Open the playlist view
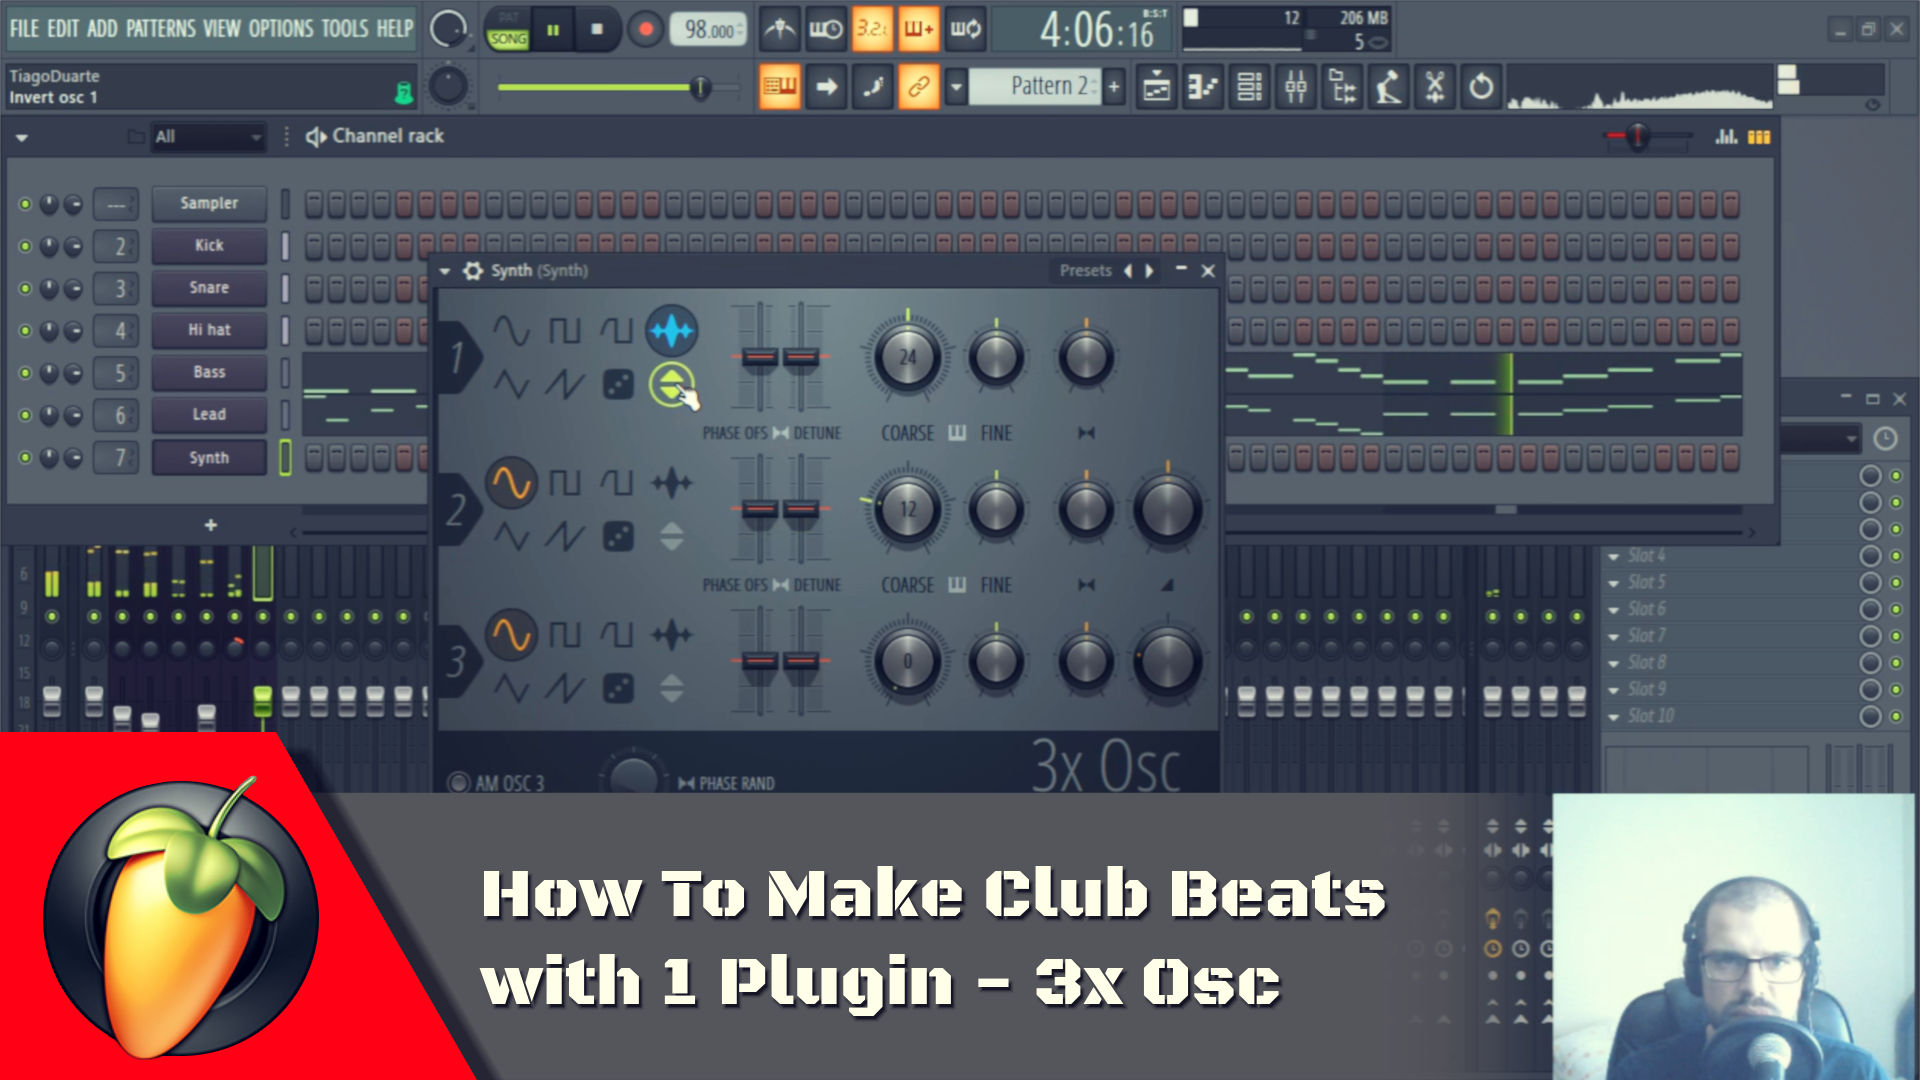 point(1157,87)
